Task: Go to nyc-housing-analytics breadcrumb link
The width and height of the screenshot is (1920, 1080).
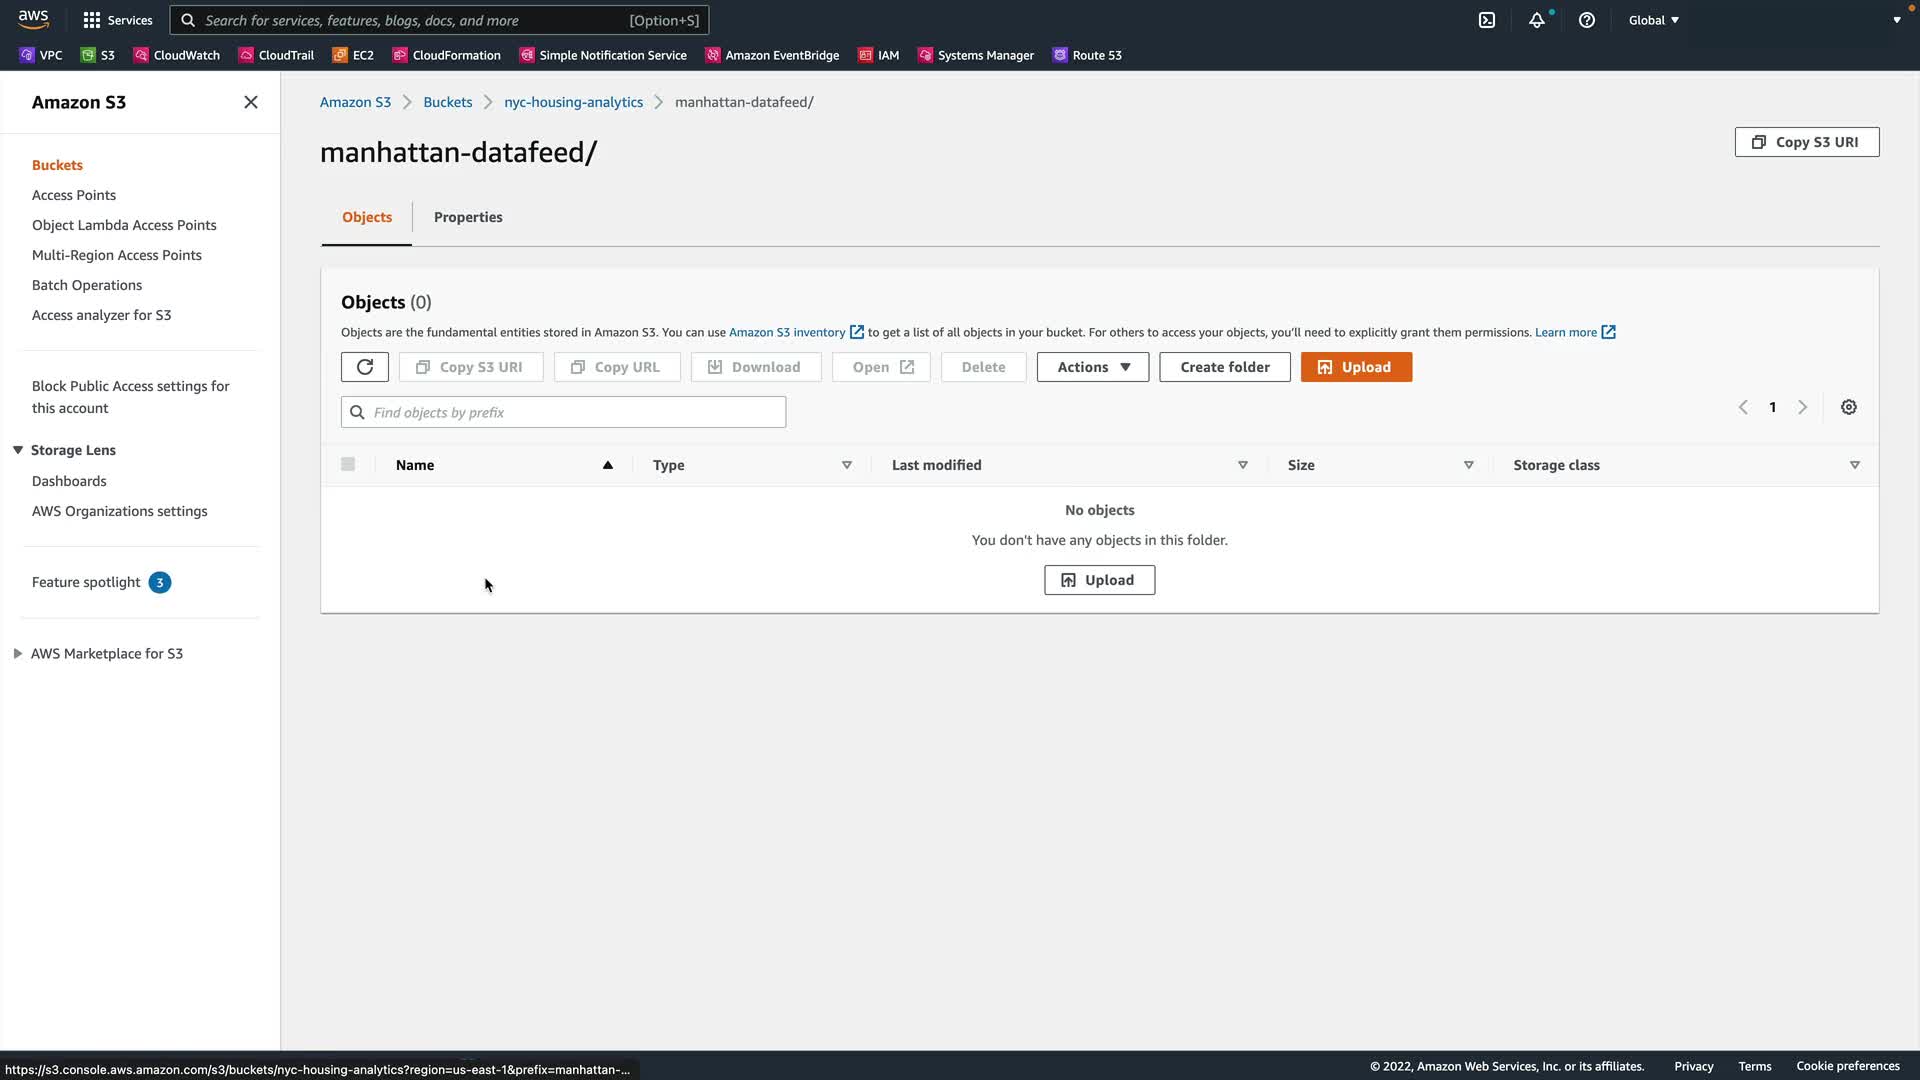Action: [573, 102]
